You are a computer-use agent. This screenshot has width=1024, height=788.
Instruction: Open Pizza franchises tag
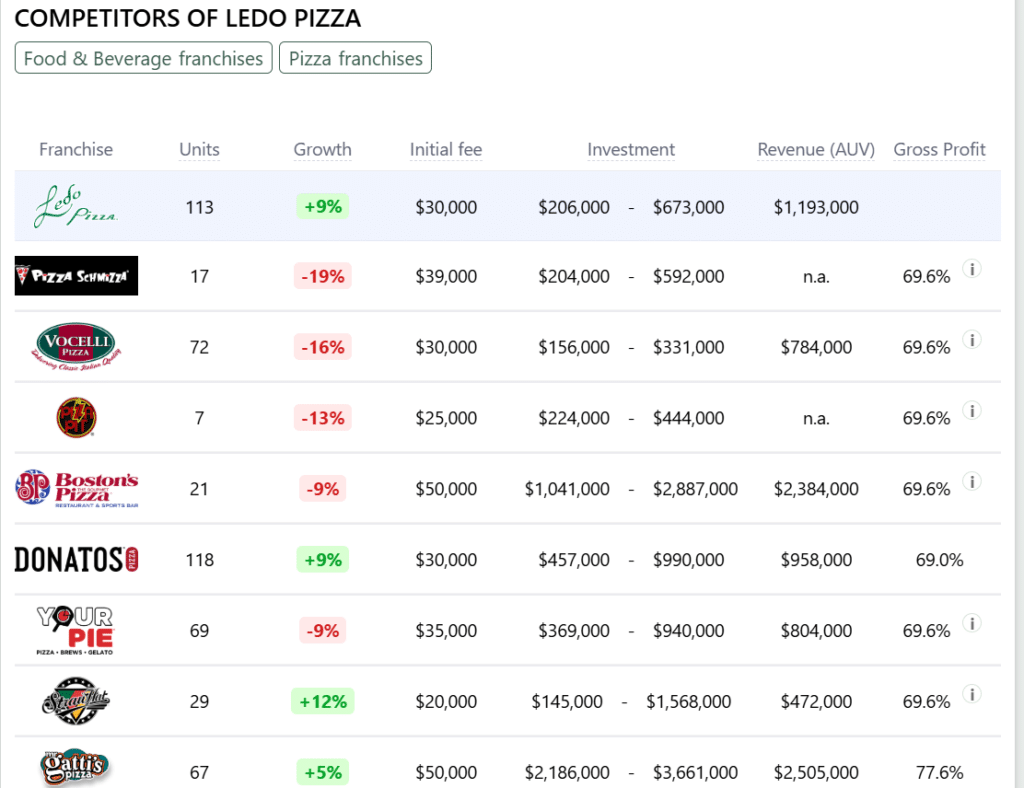tap(355, 58)
